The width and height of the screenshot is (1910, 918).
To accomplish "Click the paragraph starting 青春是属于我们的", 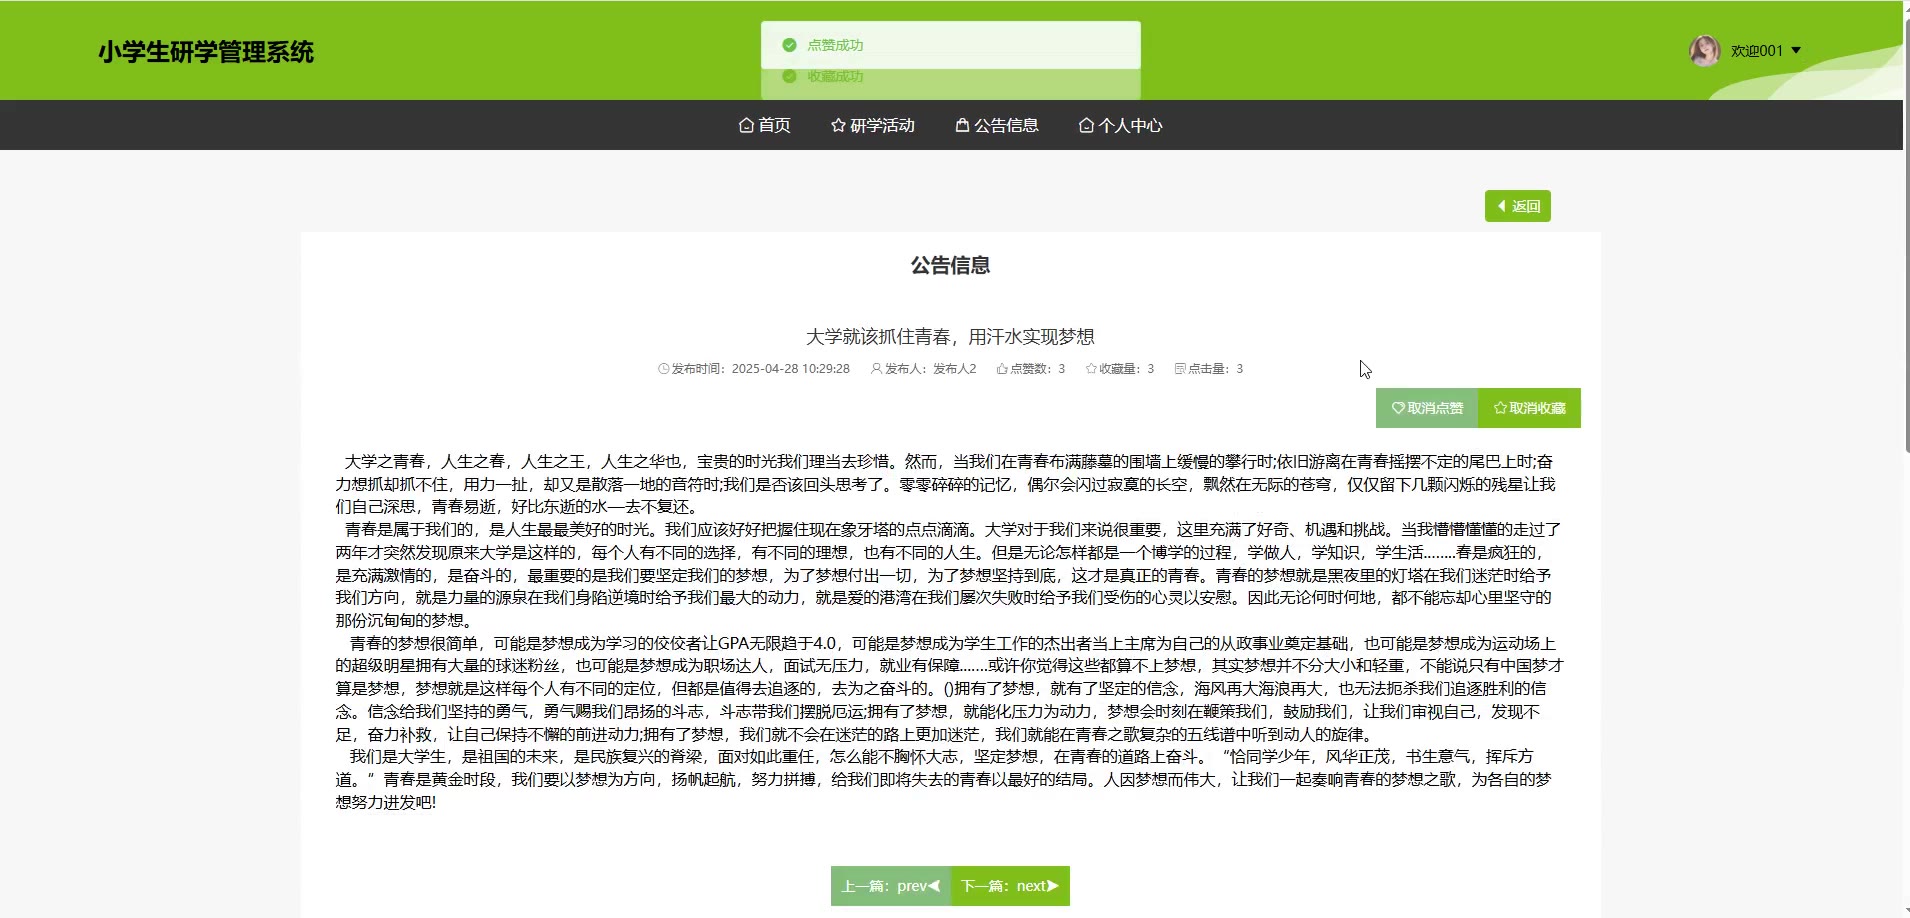I will (x=948, y=575).
